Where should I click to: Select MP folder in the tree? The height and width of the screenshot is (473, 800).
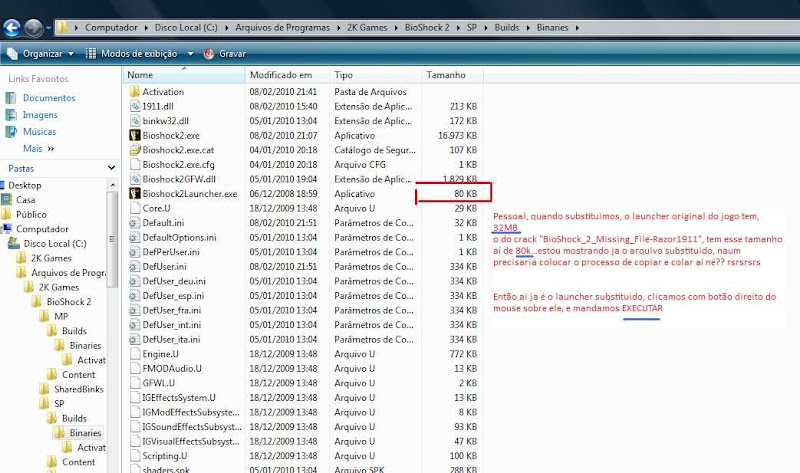(x=61, y=316)
